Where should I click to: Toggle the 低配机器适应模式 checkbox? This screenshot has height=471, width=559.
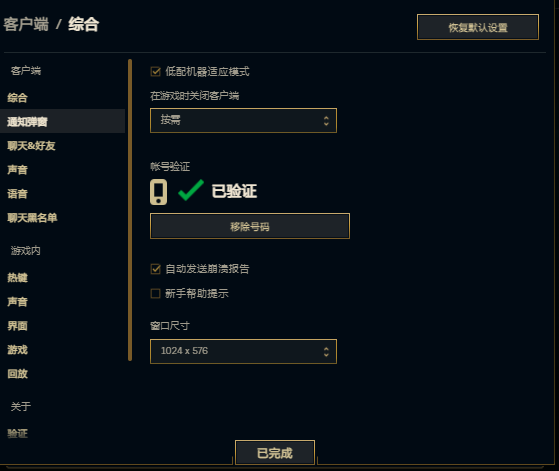pyautogui.click(x=155, y=72)
